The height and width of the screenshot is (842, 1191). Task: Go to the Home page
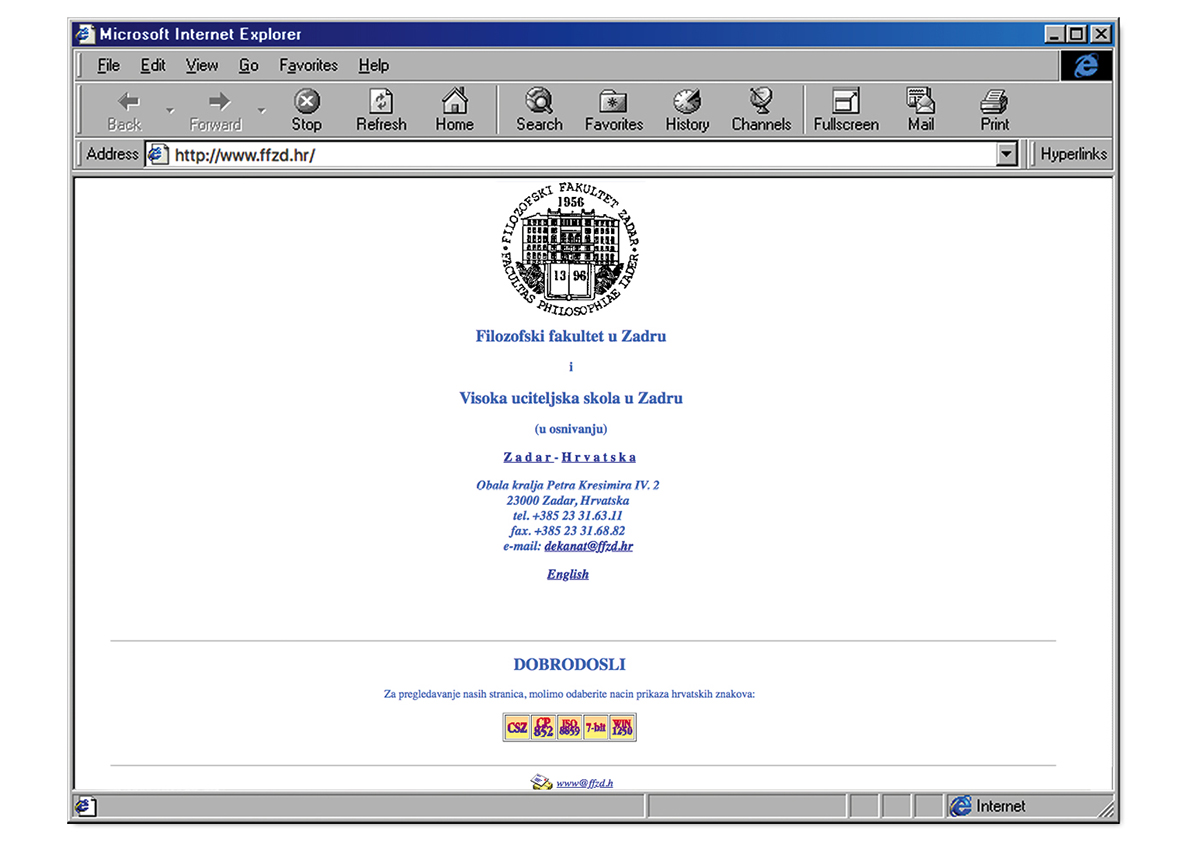[454, 109]
